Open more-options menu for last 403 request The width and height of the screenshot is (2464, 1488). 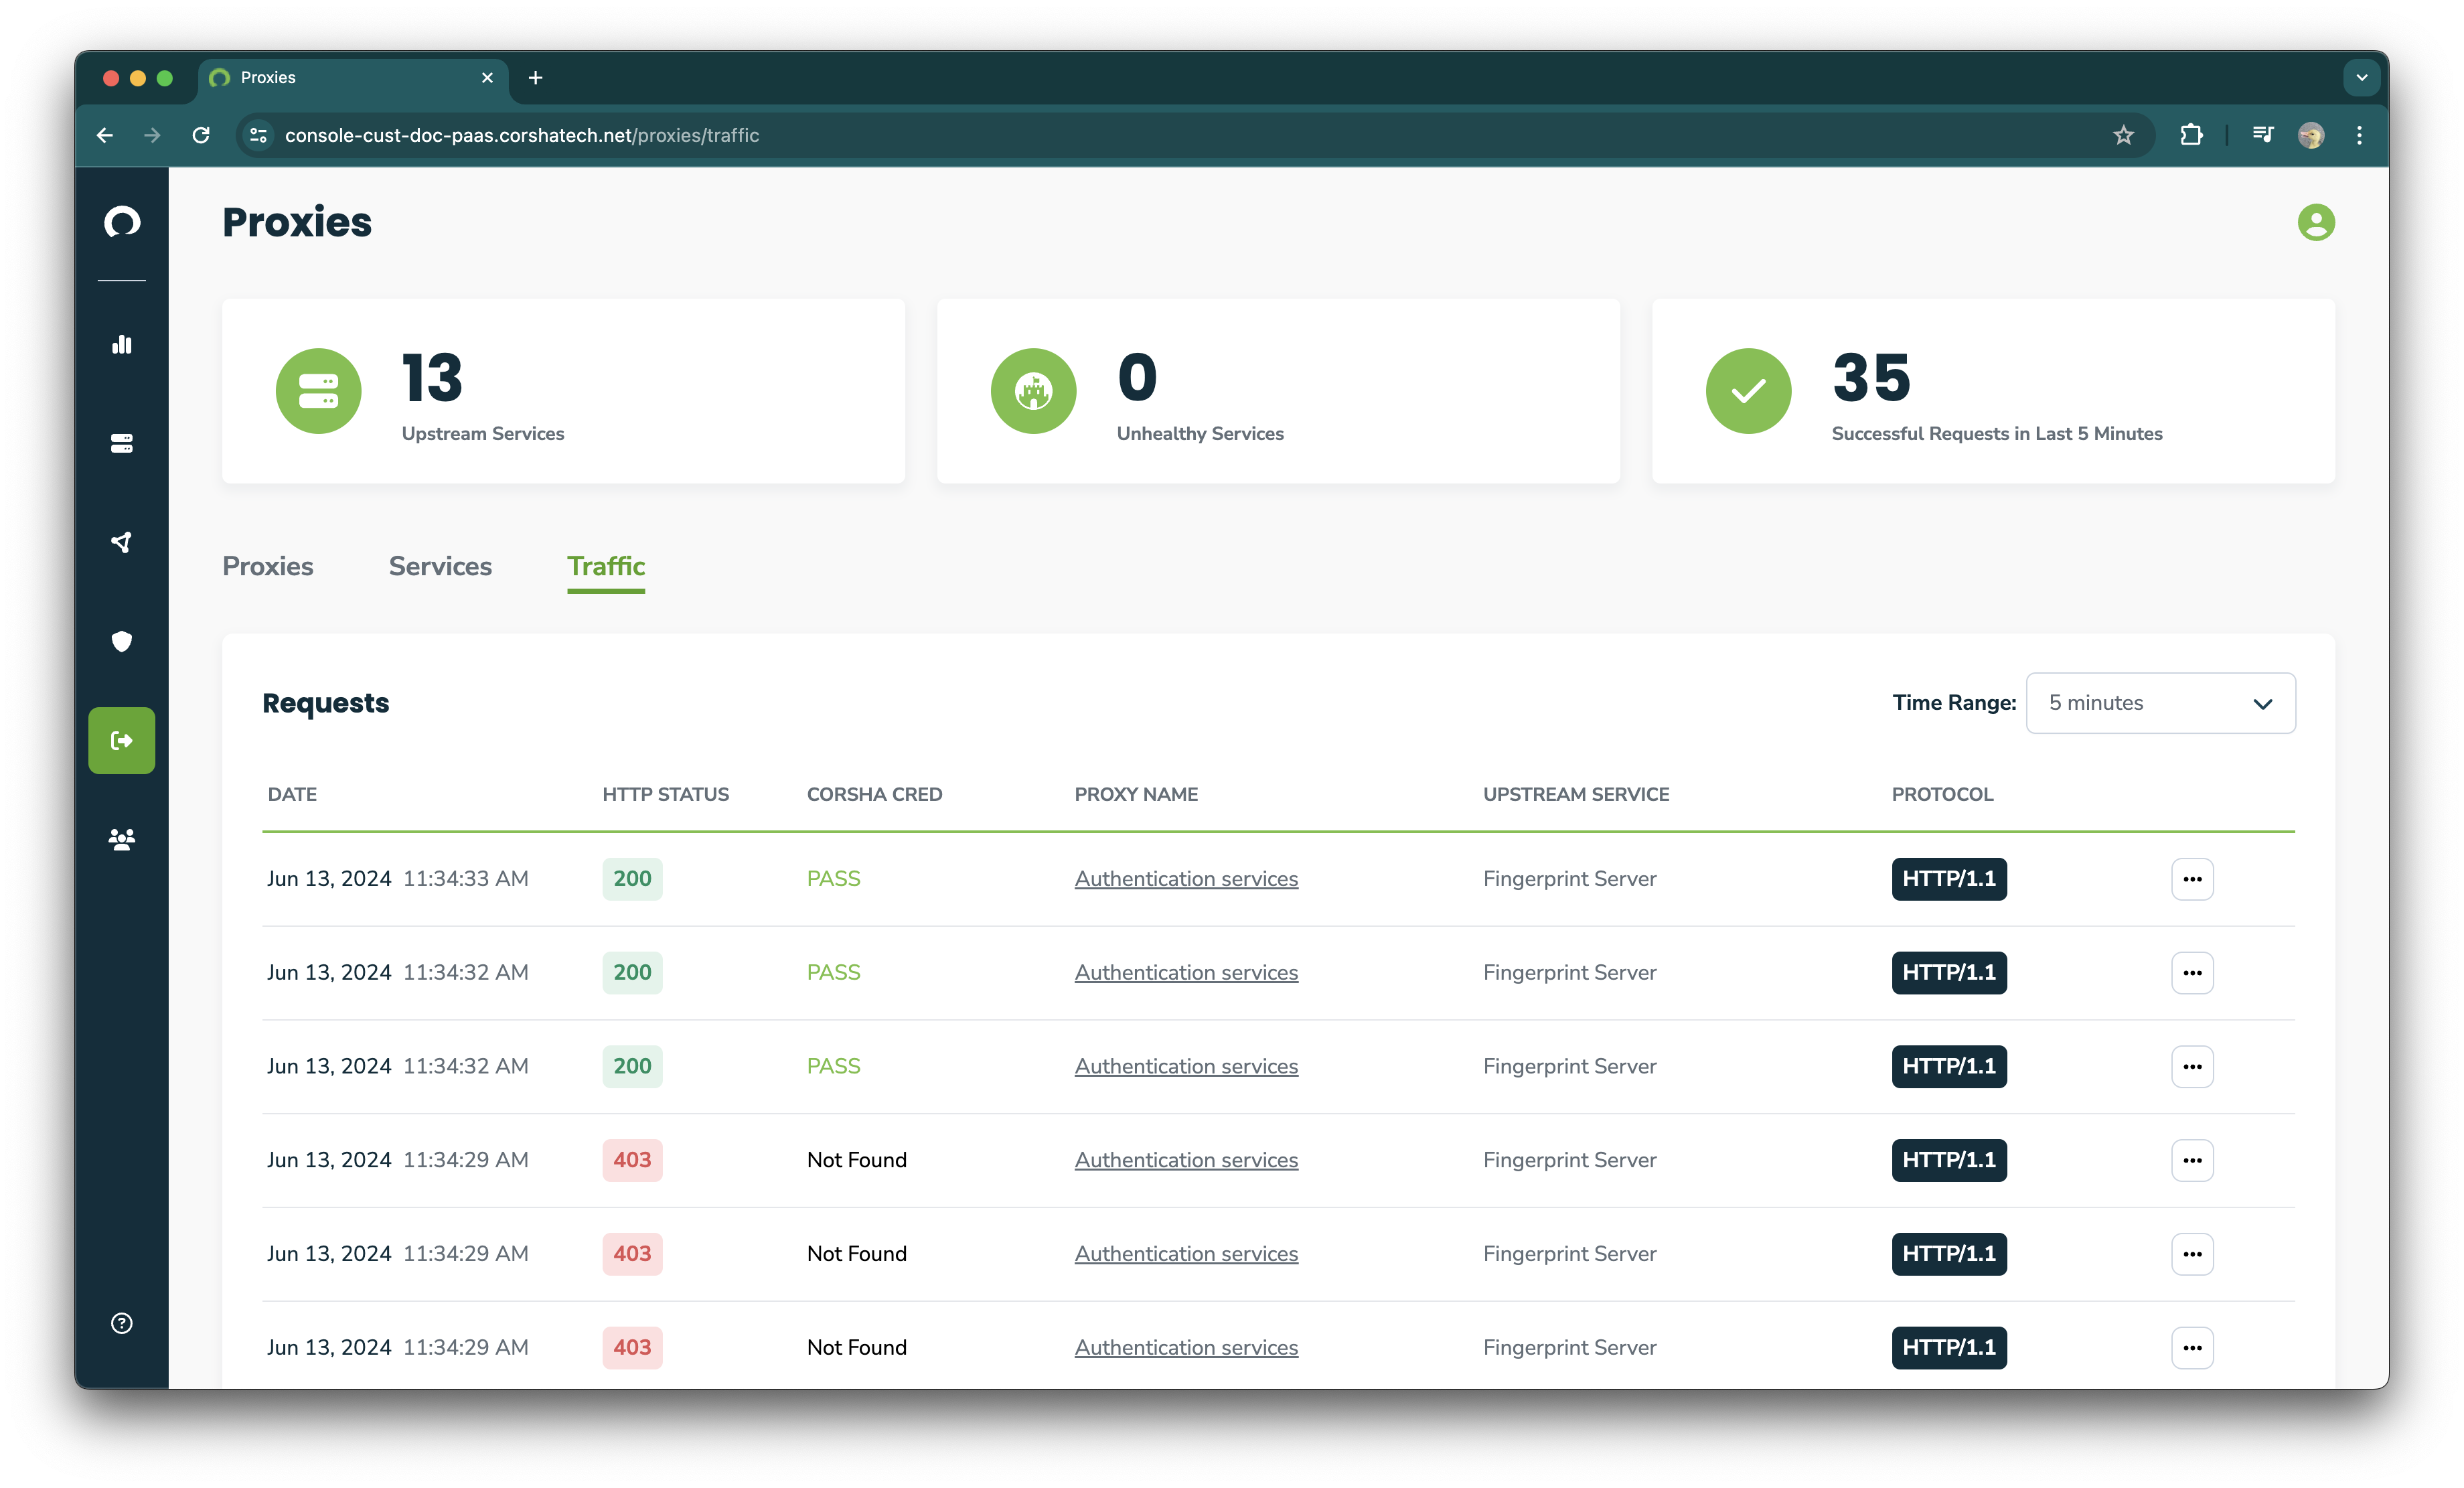click(x=2192, y=1348)
